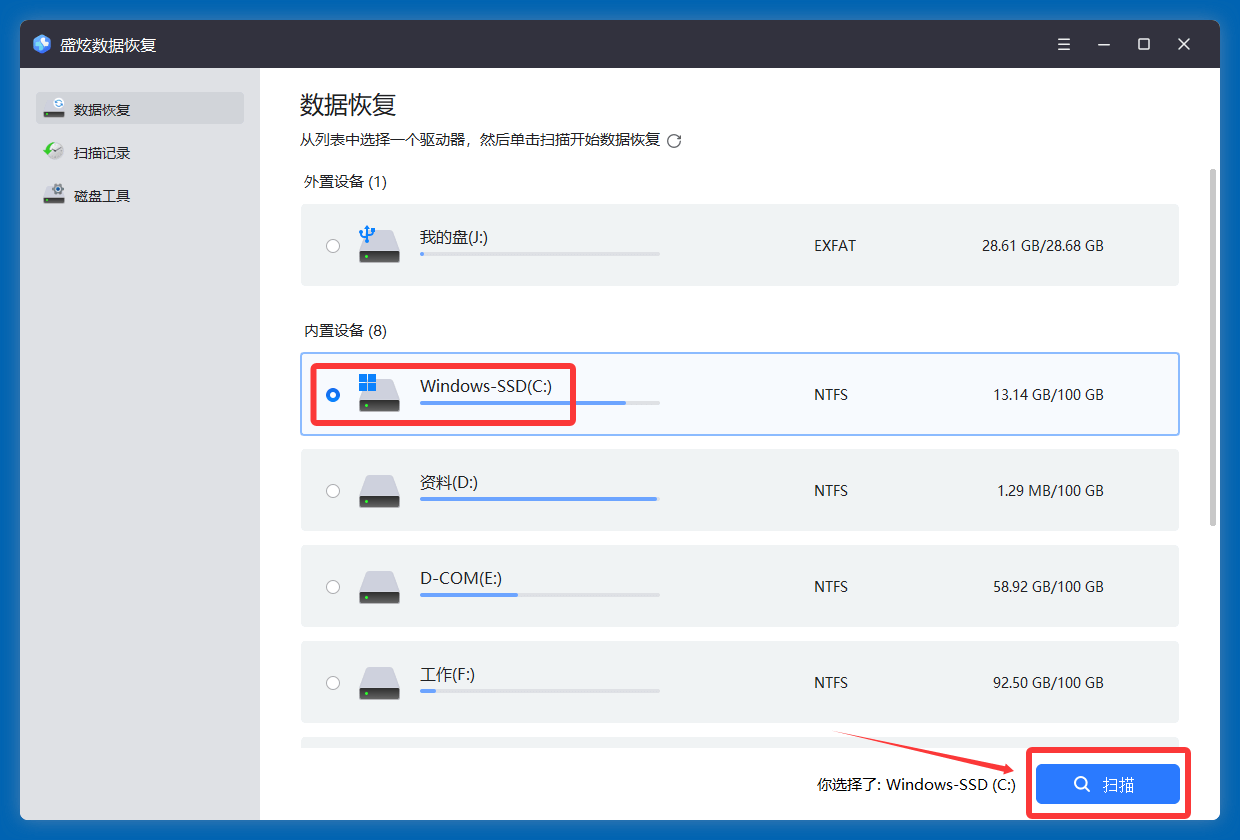The width and height of the screenshot is (1240, 840).
Task: Select the 工作(F:) drive radio button
Action: 333,682
